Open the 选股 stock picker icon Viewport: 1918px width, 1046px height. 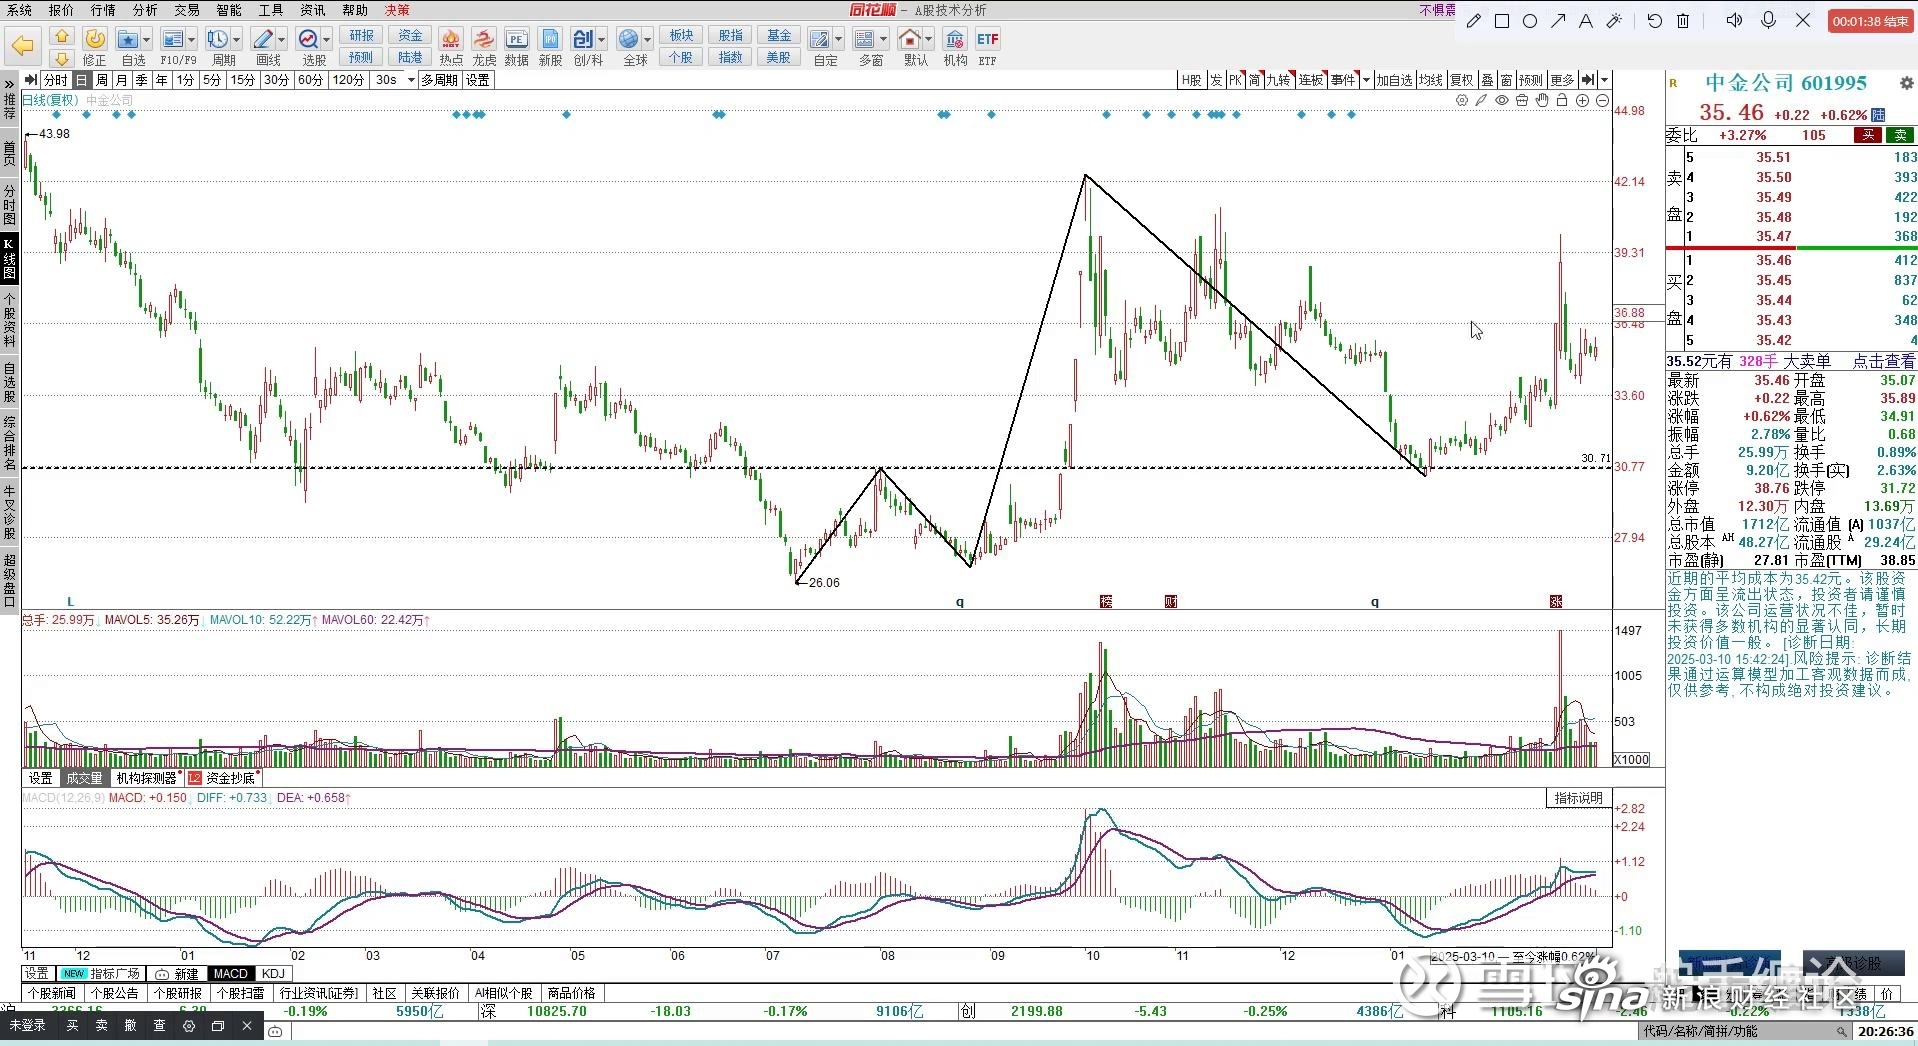[x=308, y=39]
